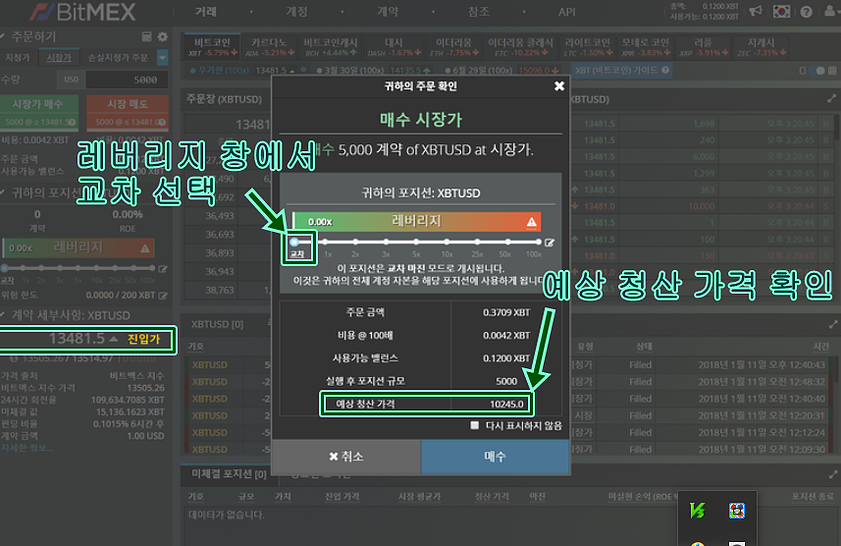Click the announcements megaphone icon
Image resolution: width=841 pixels, height=546 pixels.
[x=754, y=11]
